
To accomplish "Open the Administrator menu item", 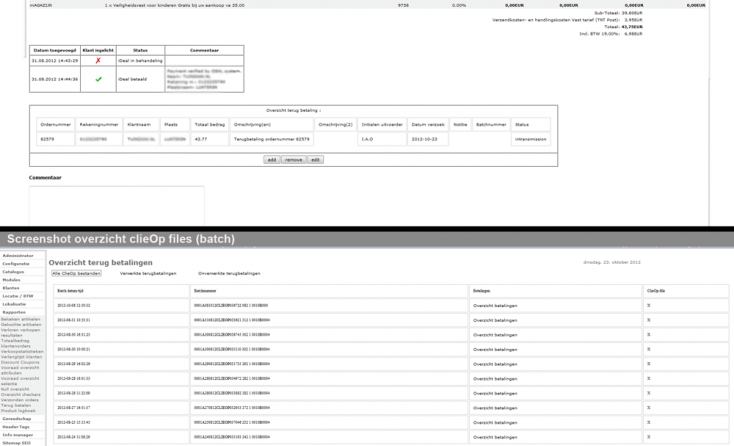I will point(18,255).
